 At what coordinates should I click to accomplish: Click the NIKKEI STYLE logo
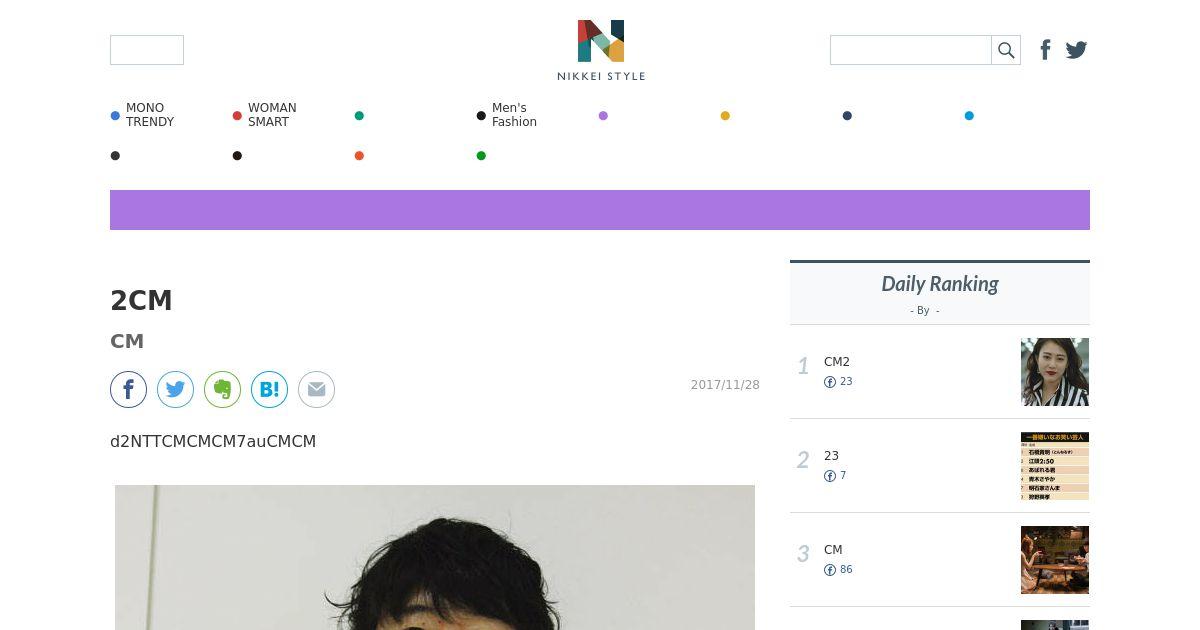[x=601, y=50]
